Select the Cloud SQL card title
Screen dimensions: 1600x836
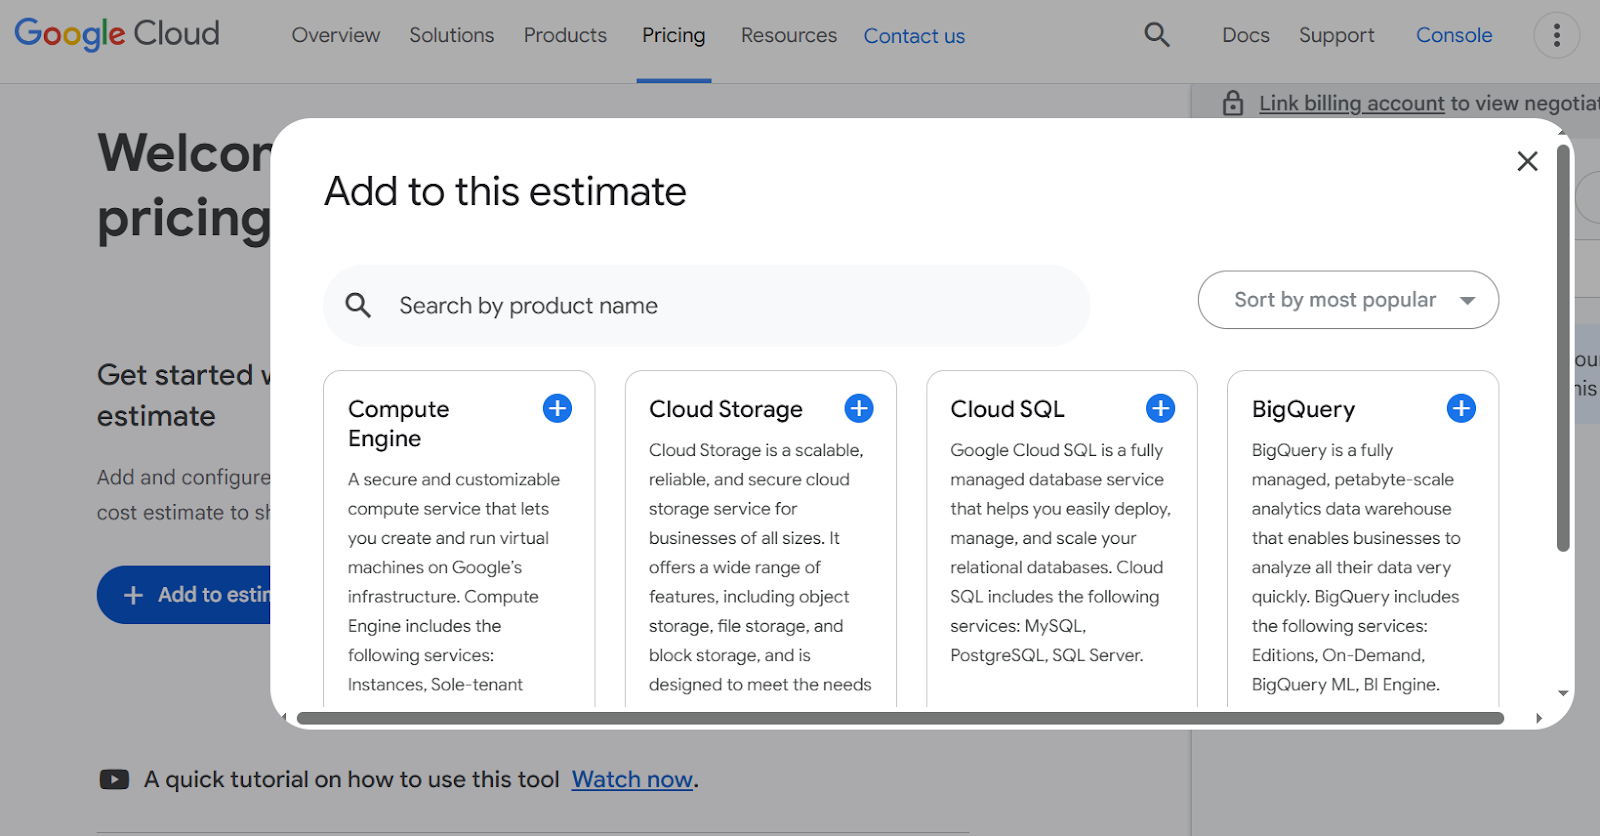click(1007, 409)
